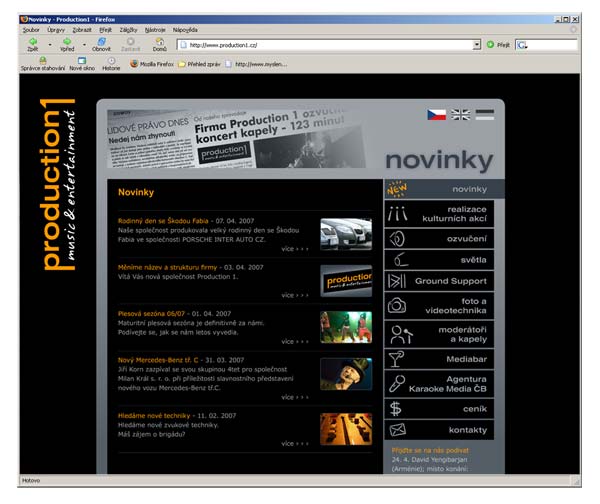This screenshot has width=600, height=504.
Task: Go forward with the Vpřed arrow
Action: point(67,44)
